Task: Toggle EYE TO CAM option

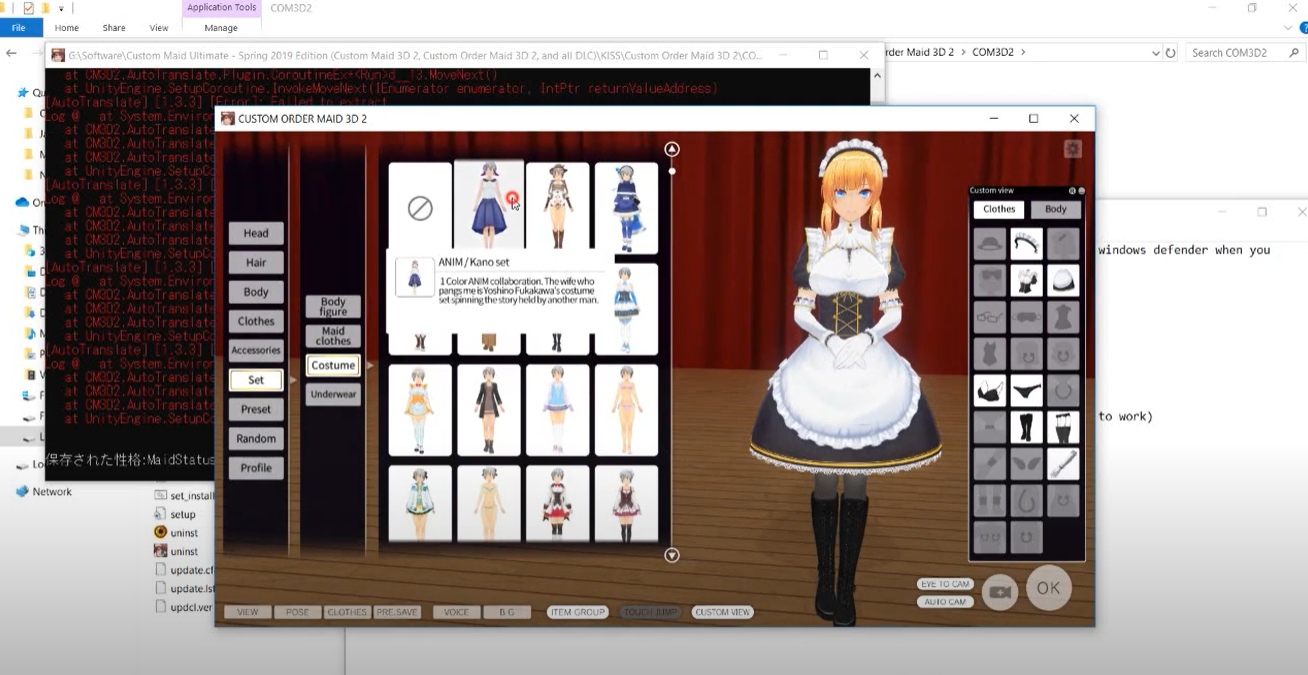Action: 945,584
